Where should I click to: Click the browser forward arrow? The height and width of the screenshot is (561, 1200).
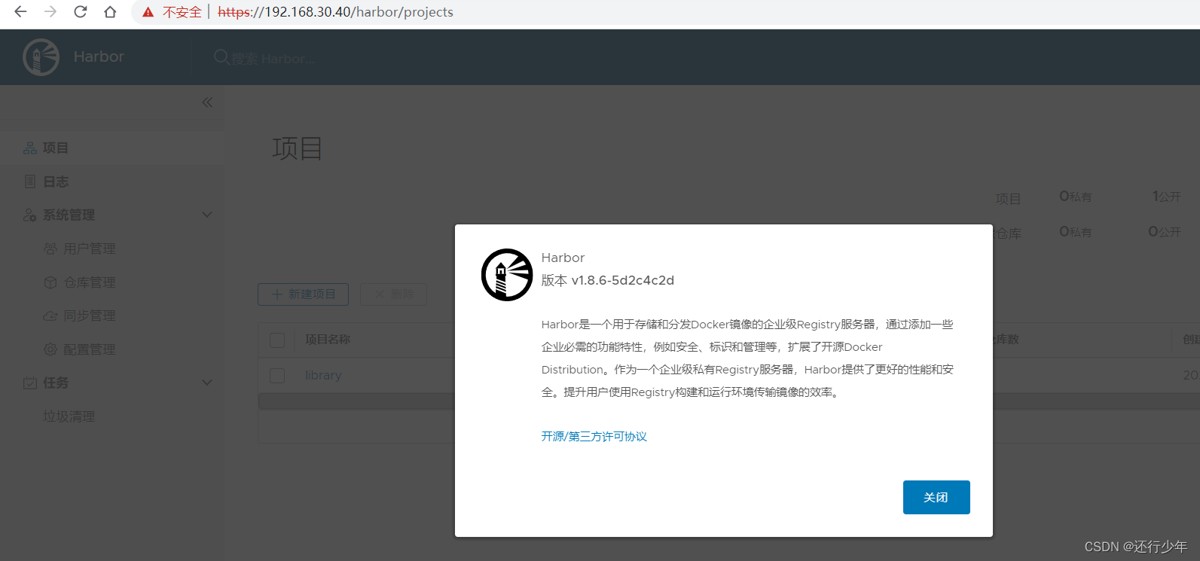pyautogui.click(x=51, y=13)
